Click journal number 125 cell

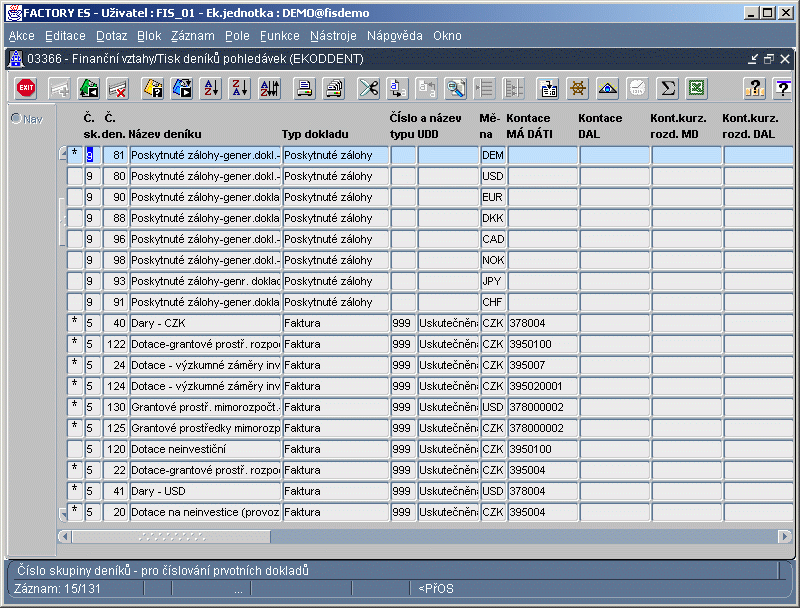(115, 428)
